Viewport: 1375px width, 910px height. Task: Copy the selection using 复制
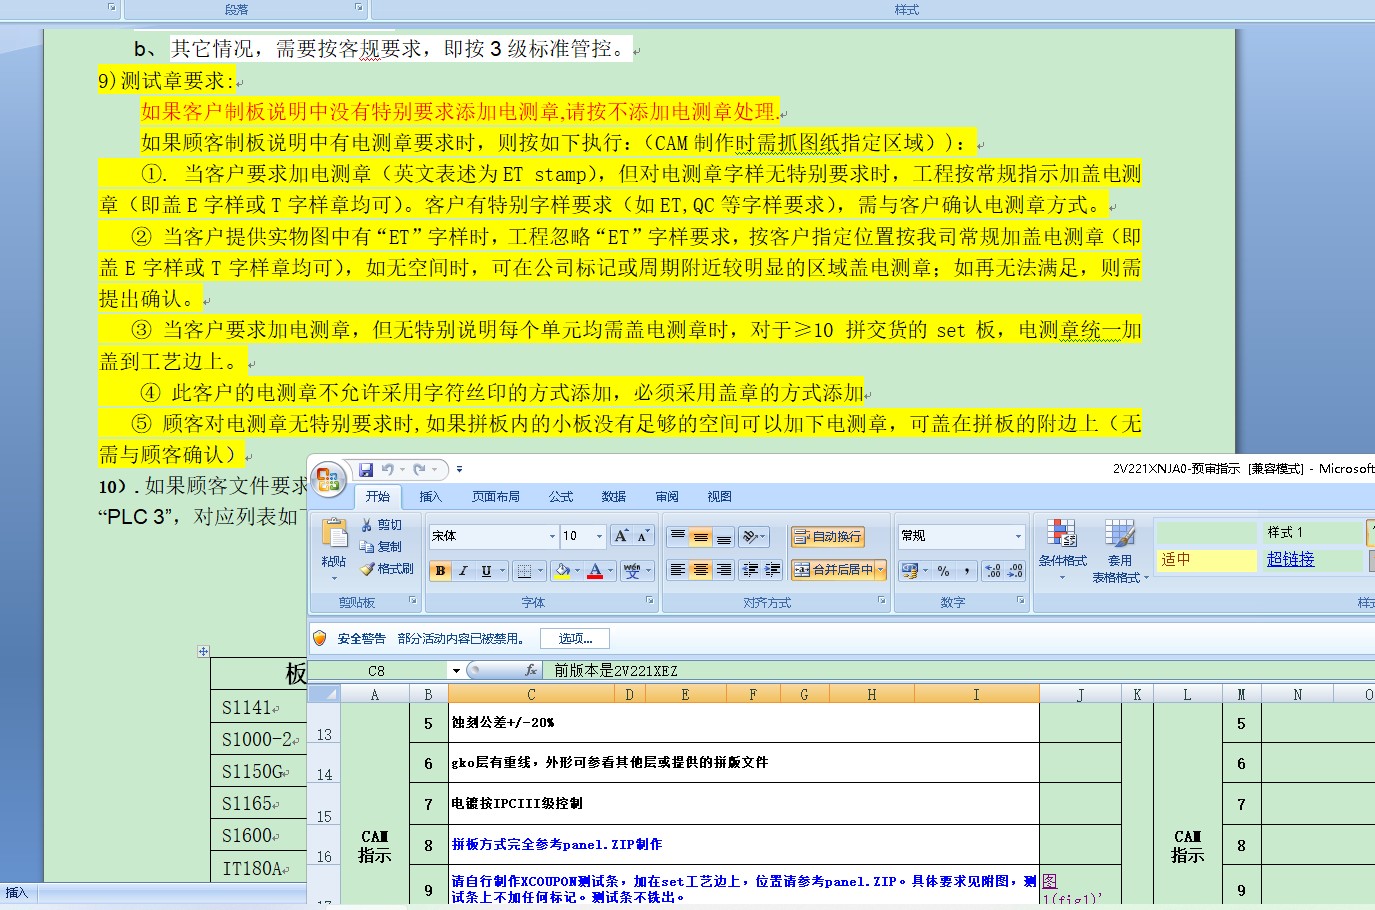pos(381,547)
